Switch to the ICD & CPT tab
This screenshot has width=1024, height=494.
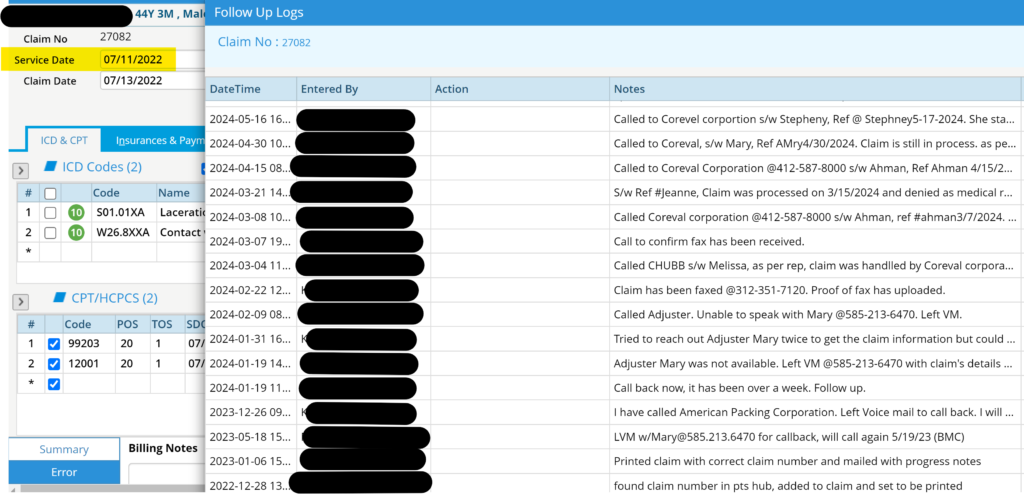64,141
